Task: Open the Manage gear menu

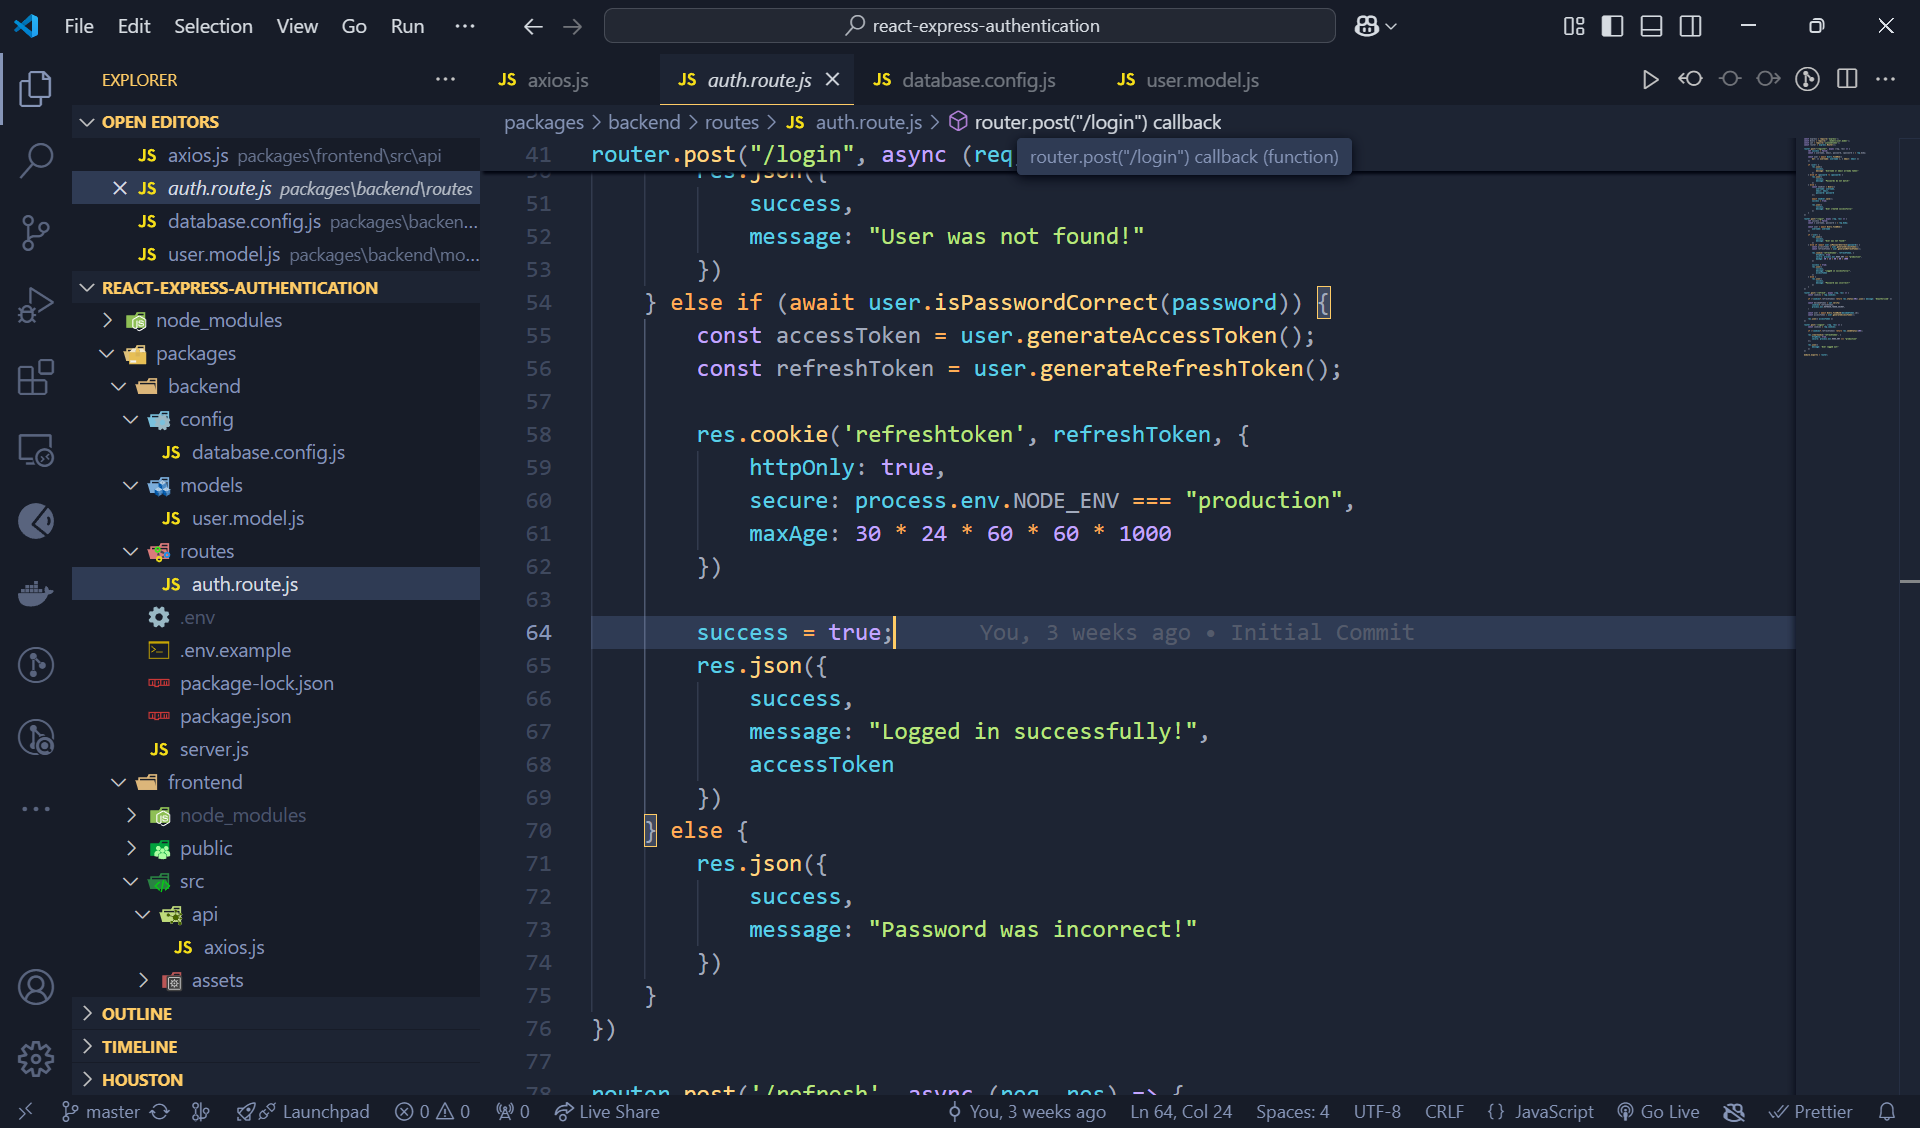Action: click(x=36, y=1058)
